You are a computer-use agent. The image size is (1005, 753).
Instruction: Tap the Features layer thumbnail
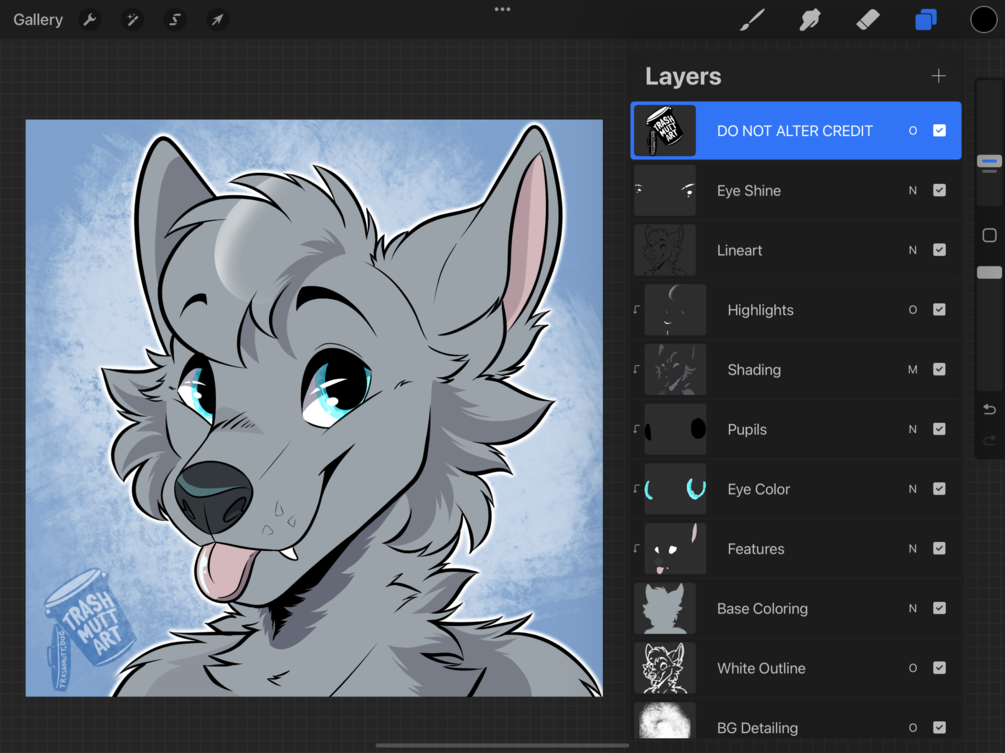[675, 549]
